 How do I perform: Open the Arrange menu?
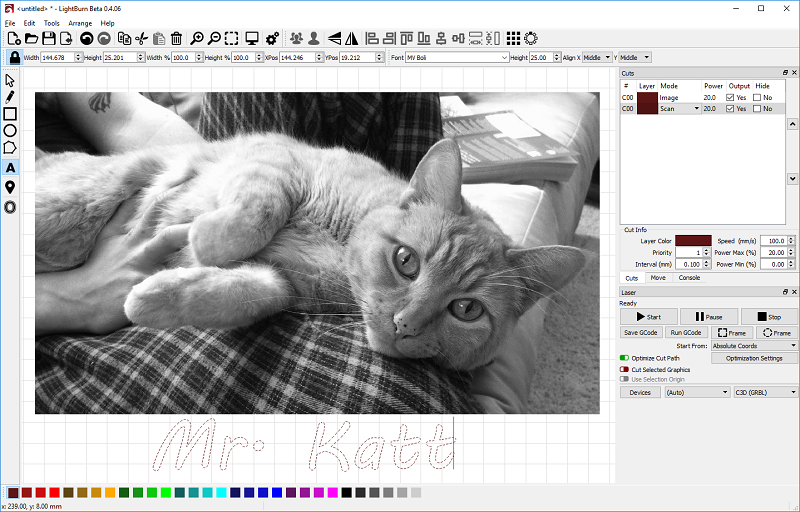[x=80, y=22]
